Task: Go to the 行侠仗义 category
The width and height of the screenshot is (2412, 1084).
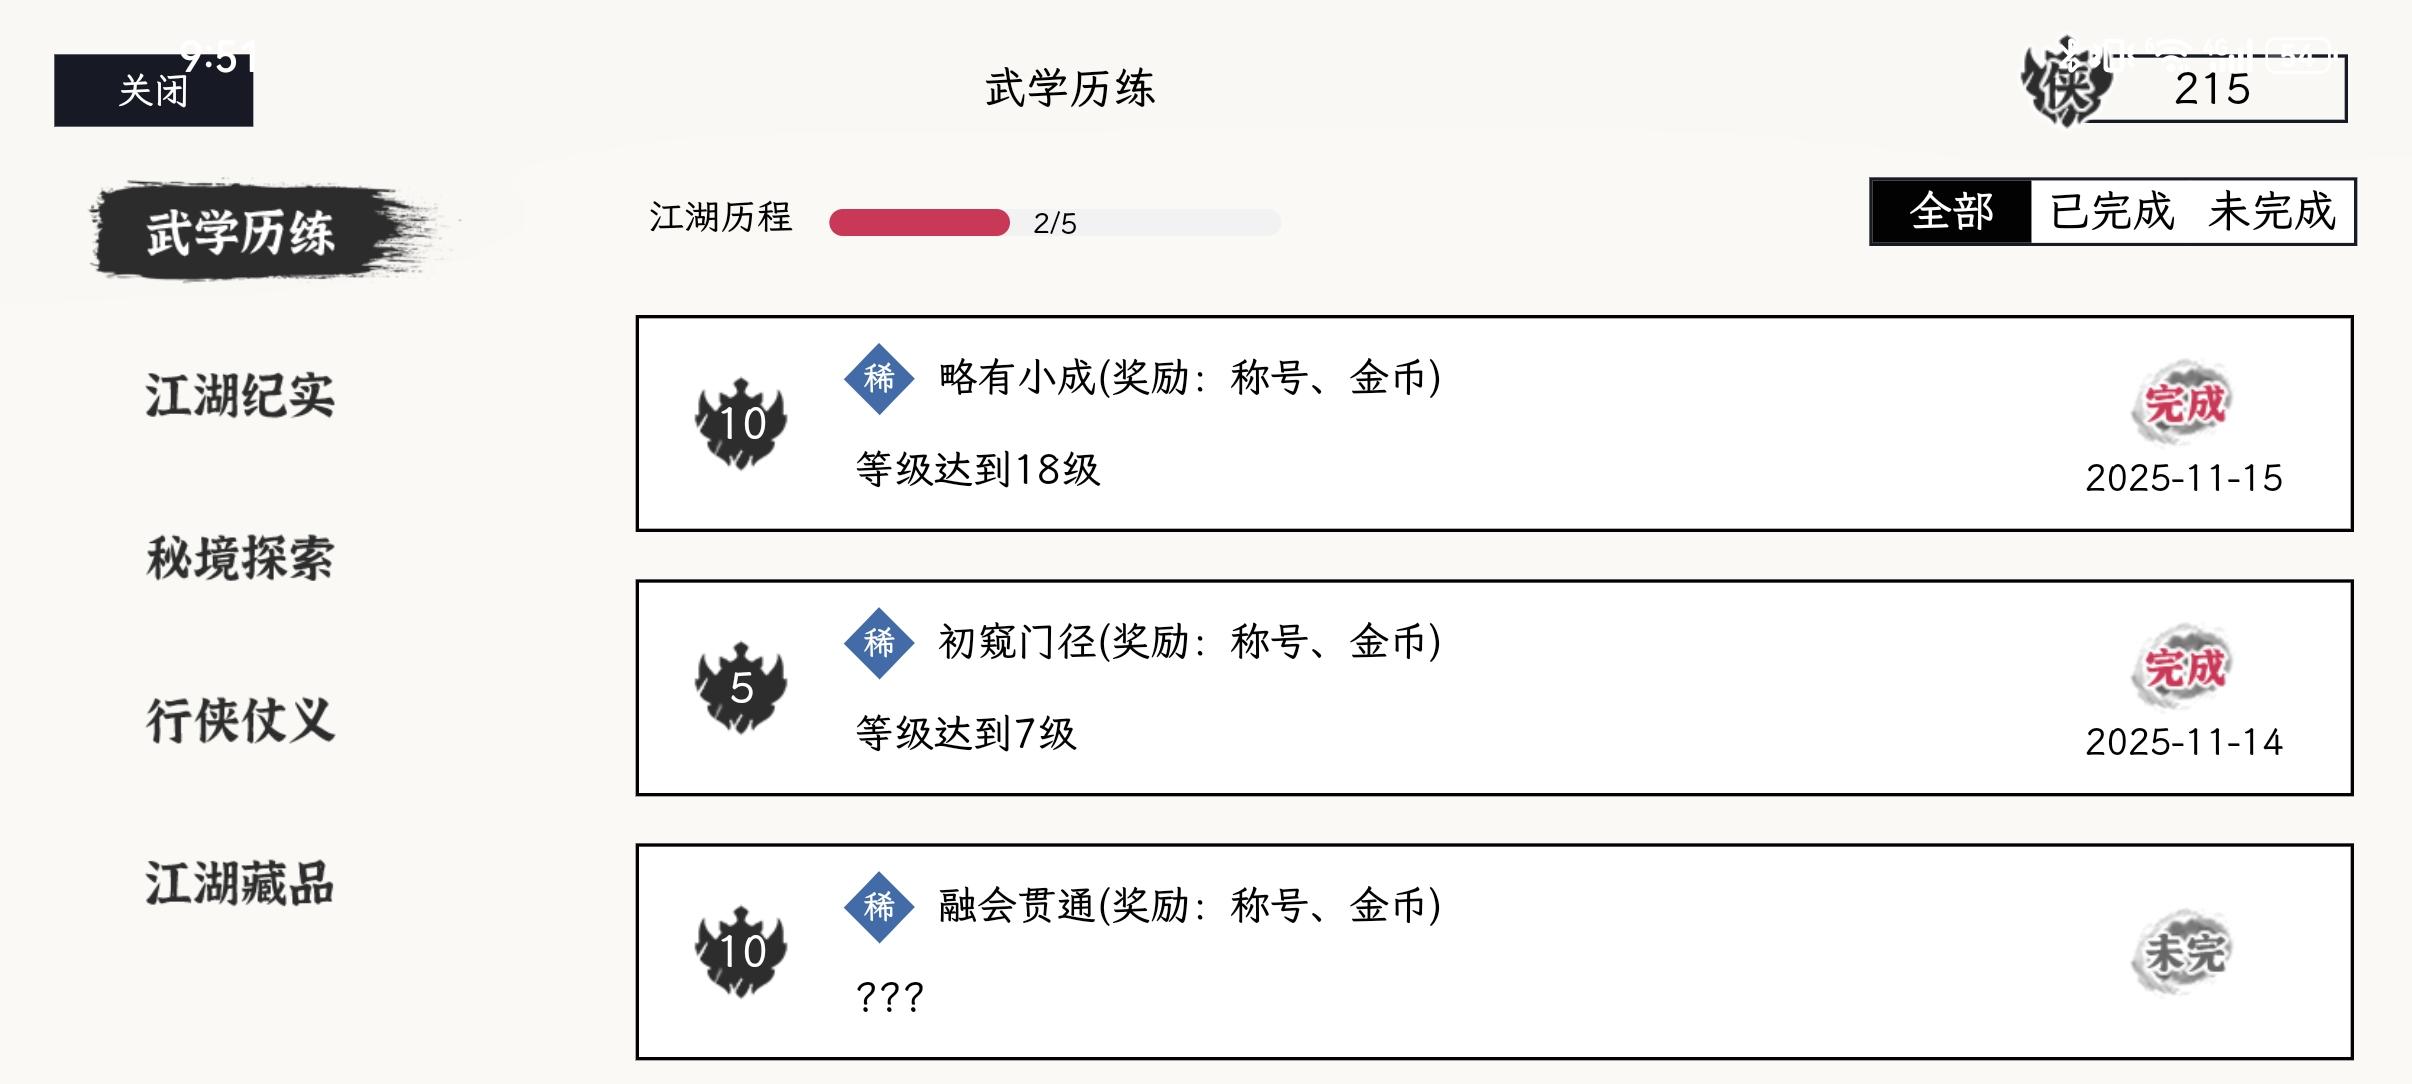Action: (240, 721)
